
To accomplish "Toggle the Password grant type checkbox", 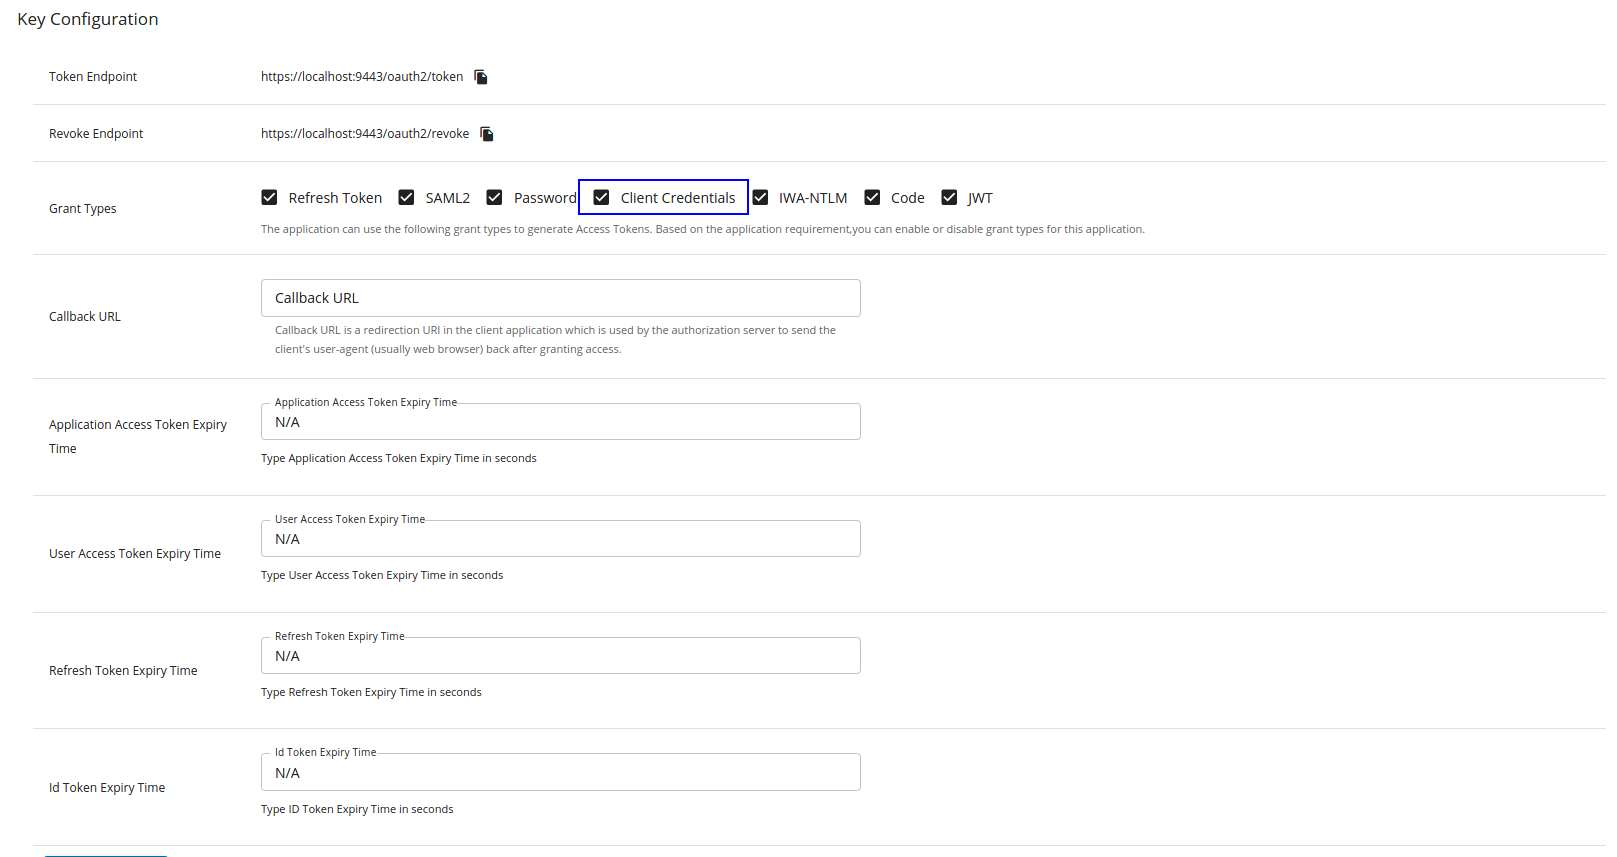I will tap(494, 198).
